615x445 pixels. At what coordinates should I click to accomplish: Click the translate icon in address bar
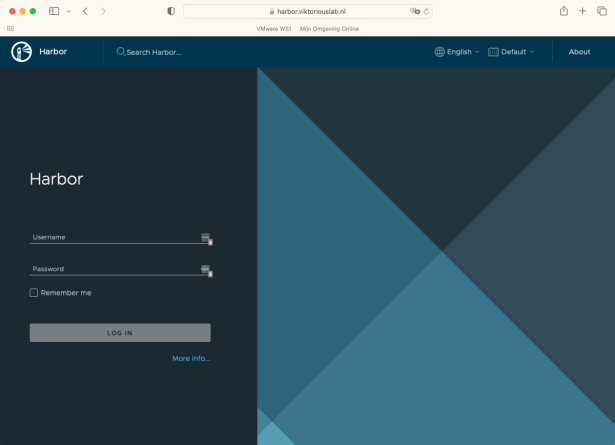tap(415, 11)
